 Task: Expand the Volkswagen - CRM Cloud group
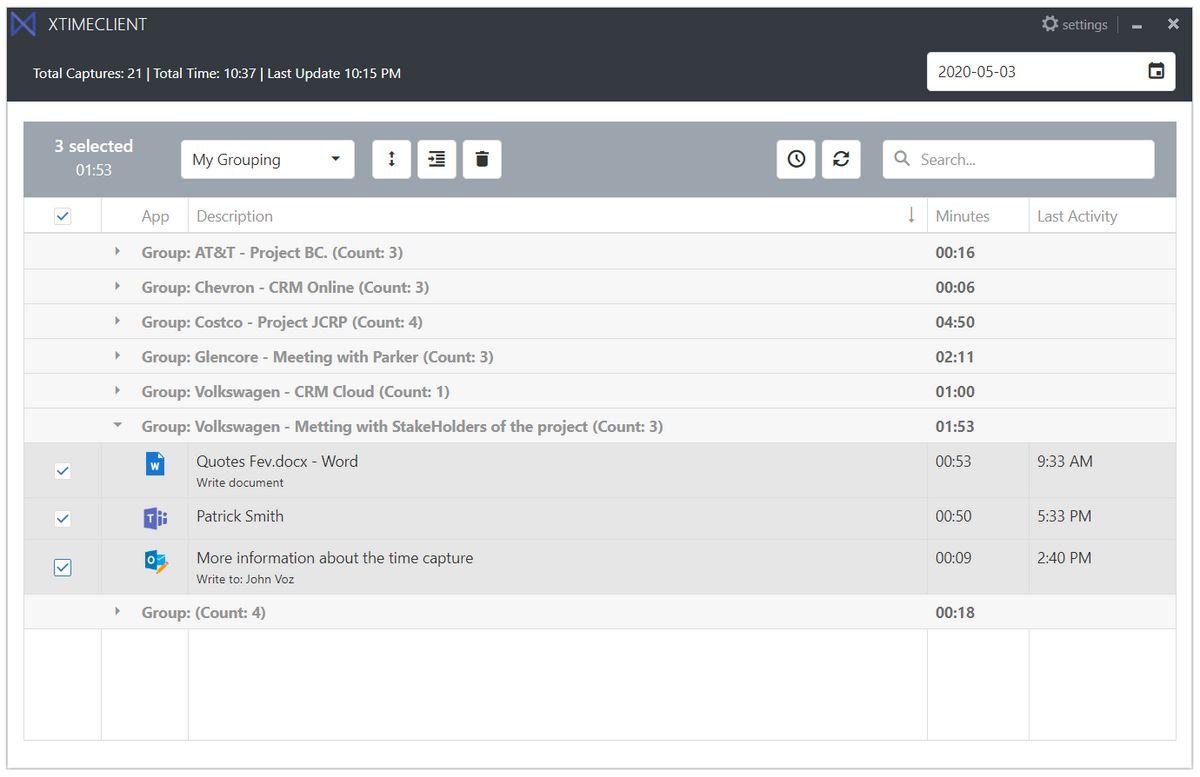[117, 391]
